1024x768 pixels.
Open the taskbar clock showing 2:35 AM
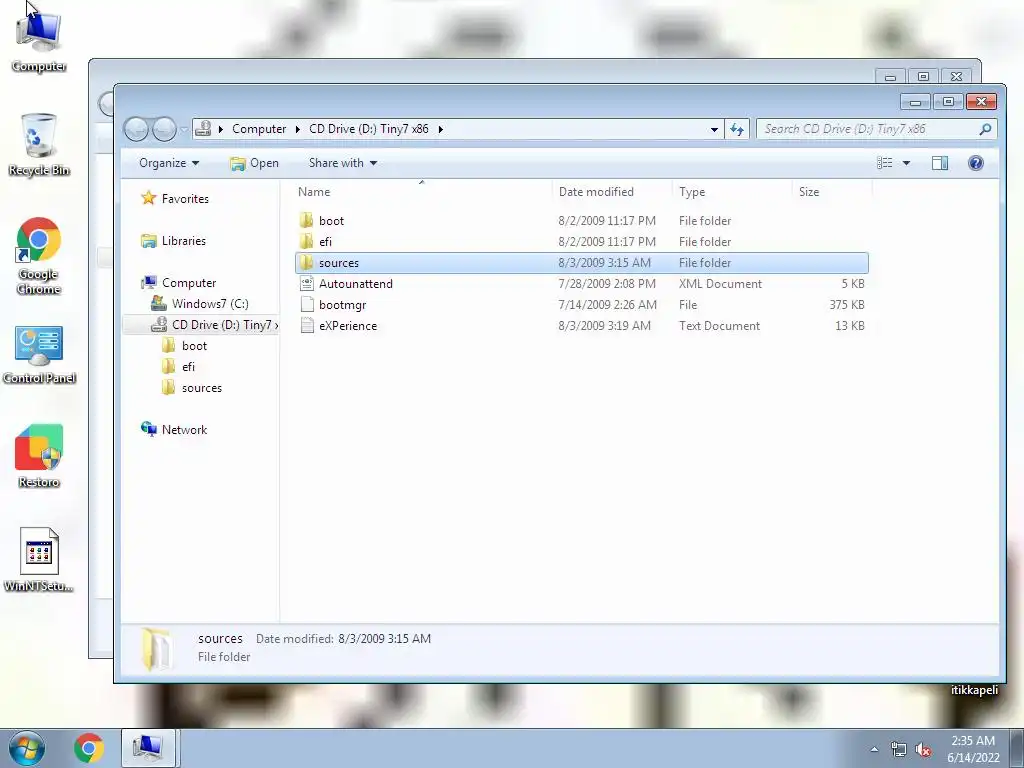coord(973,749)
